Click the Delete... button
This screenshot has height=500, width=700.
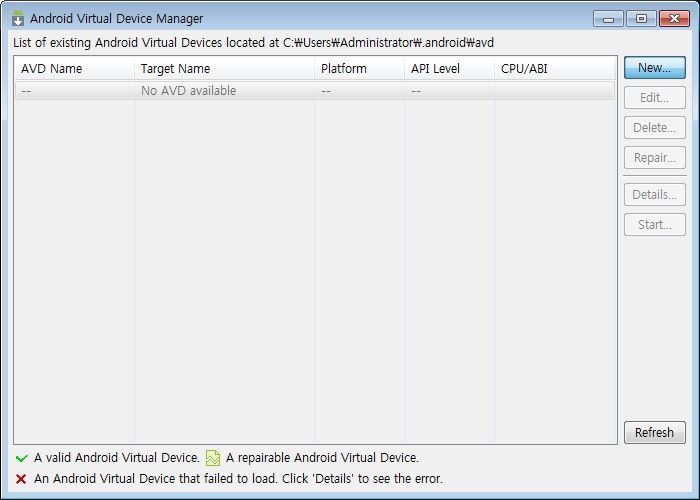(654, 127)
